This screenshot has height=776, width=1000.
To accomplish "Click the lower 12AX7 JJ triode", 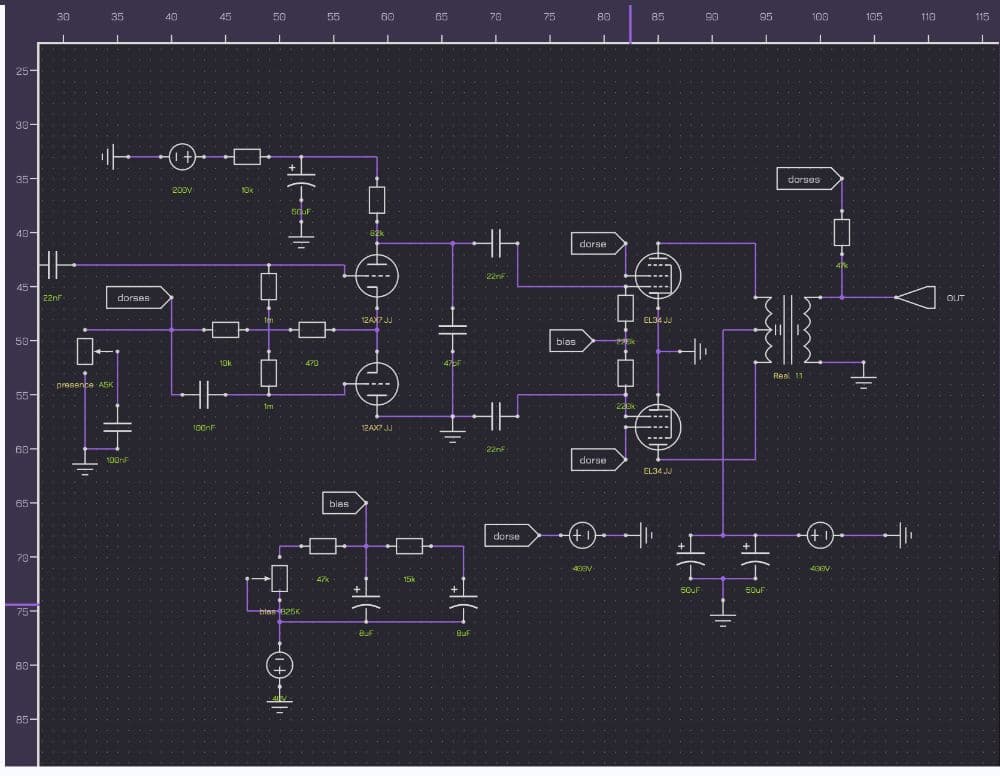I will pos(377,384).
